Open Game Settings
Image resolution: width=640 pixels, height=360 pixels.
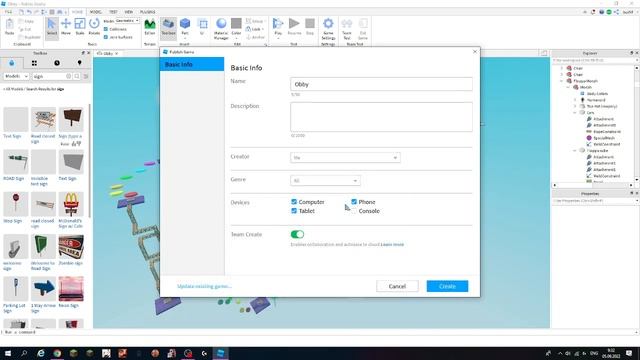[x=328, y=29]
